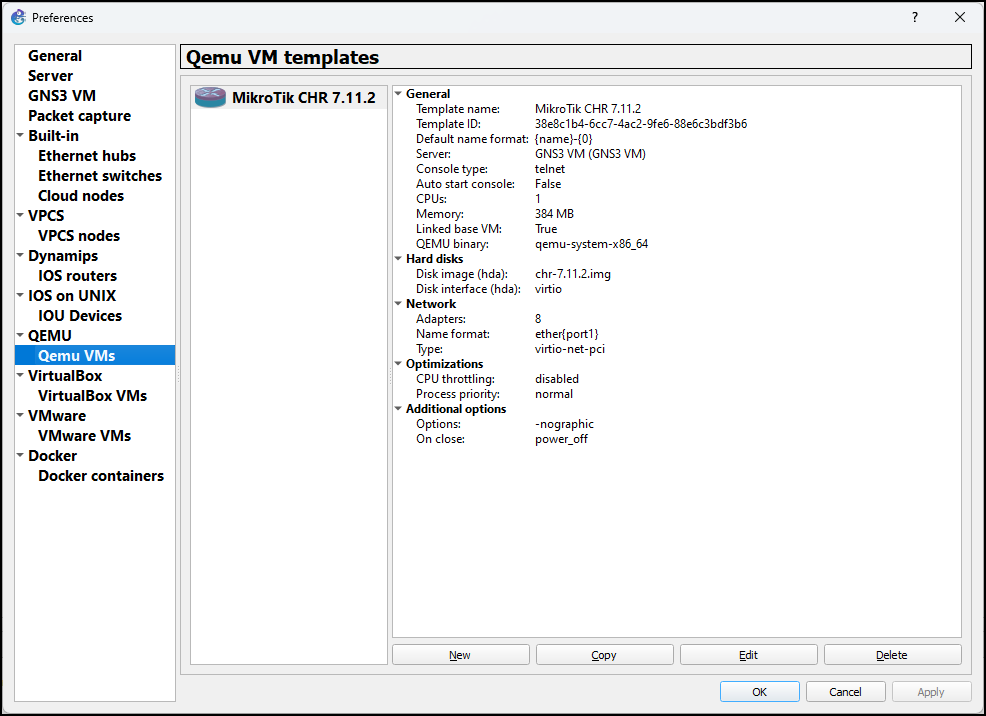Collapse the VPCS tree section
The width and height of the screenshot is (986, 716).
20,215
